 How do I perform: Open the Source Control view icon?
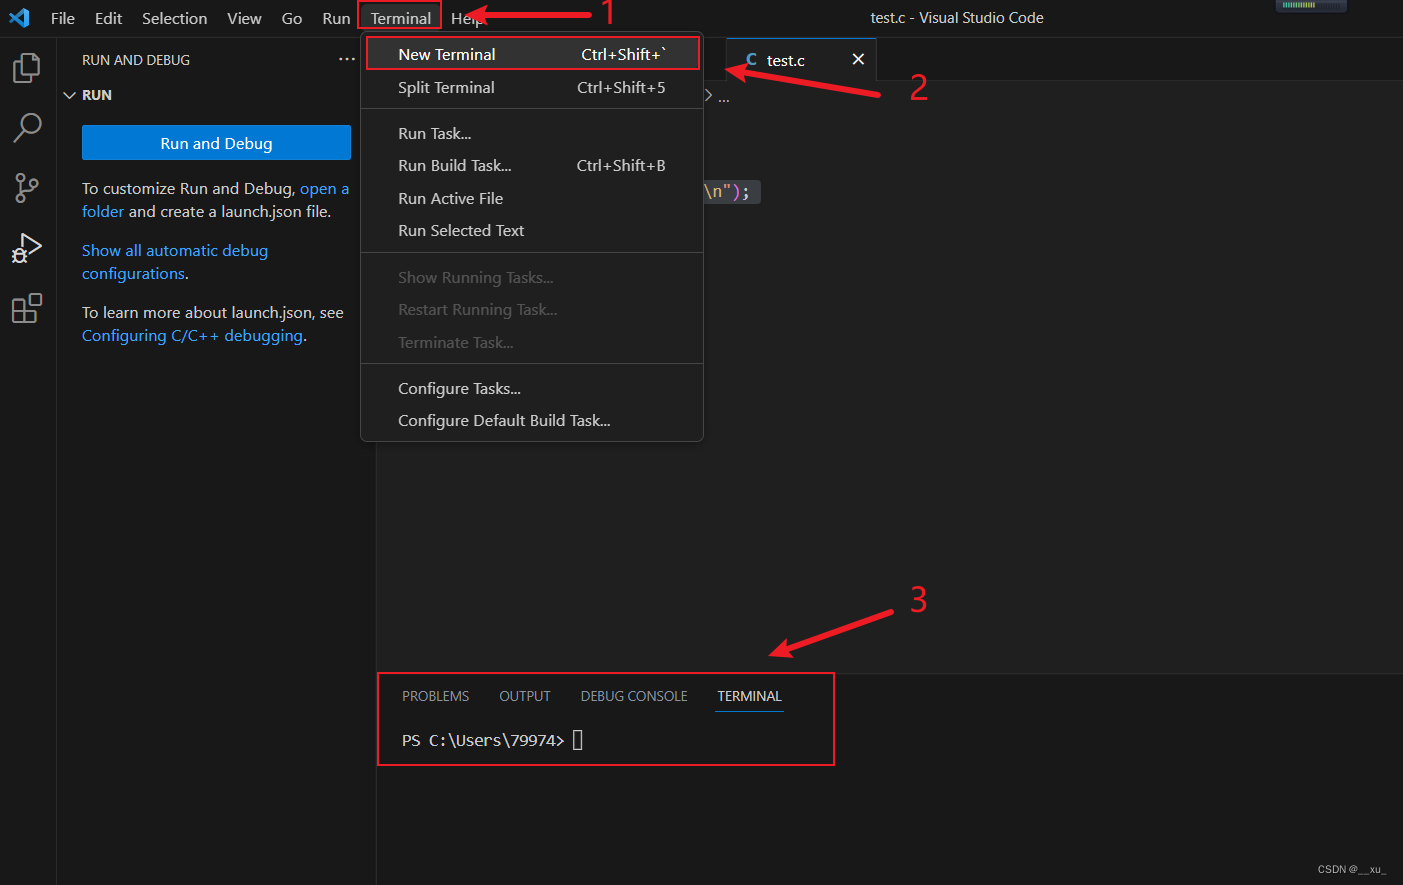(27, 188)
